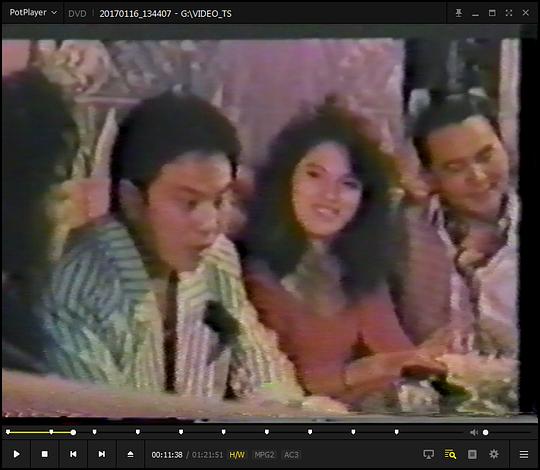
Task: Click the capture frame square icon
Action: point(472,455)
